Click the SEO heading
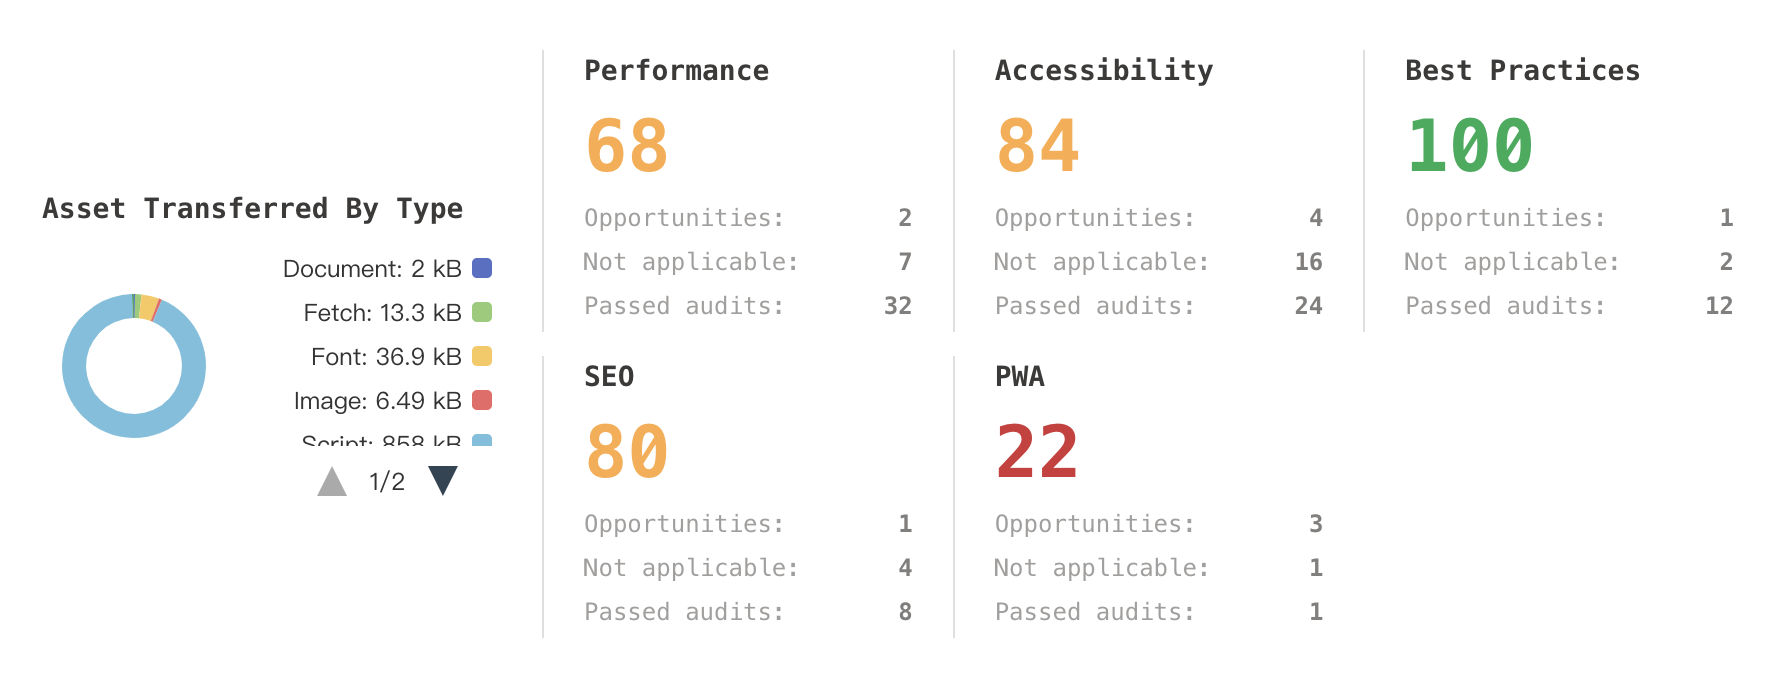Viewport: 1780px width, 678px height. point(609,376)
